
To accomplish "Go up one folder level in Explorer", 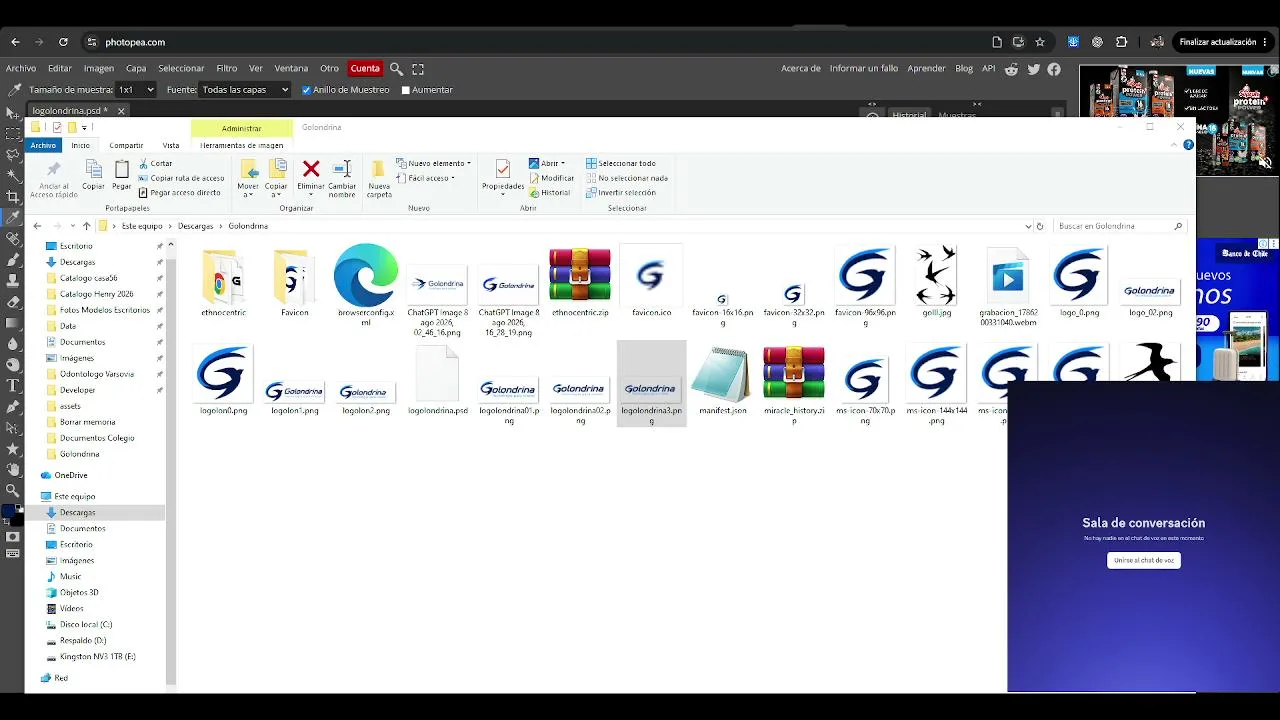I will tap(87, 226).
